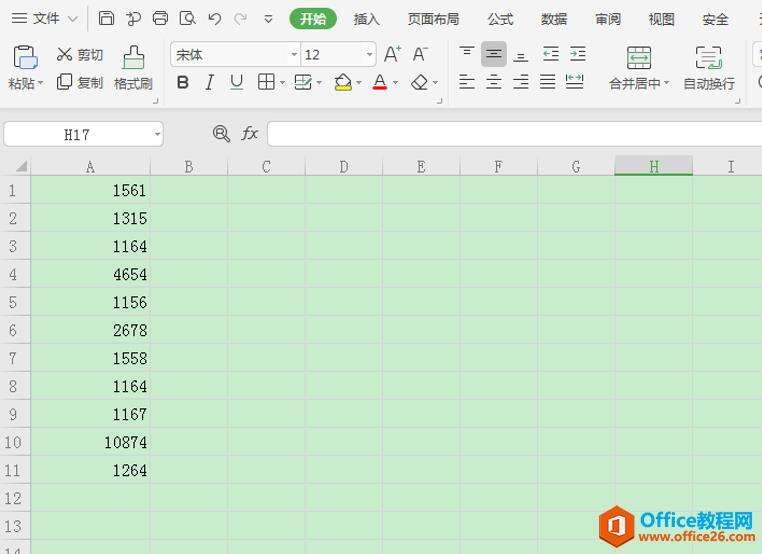Open the 文件 menu
This screenshot has height=554, width=762.
(47, 19)
